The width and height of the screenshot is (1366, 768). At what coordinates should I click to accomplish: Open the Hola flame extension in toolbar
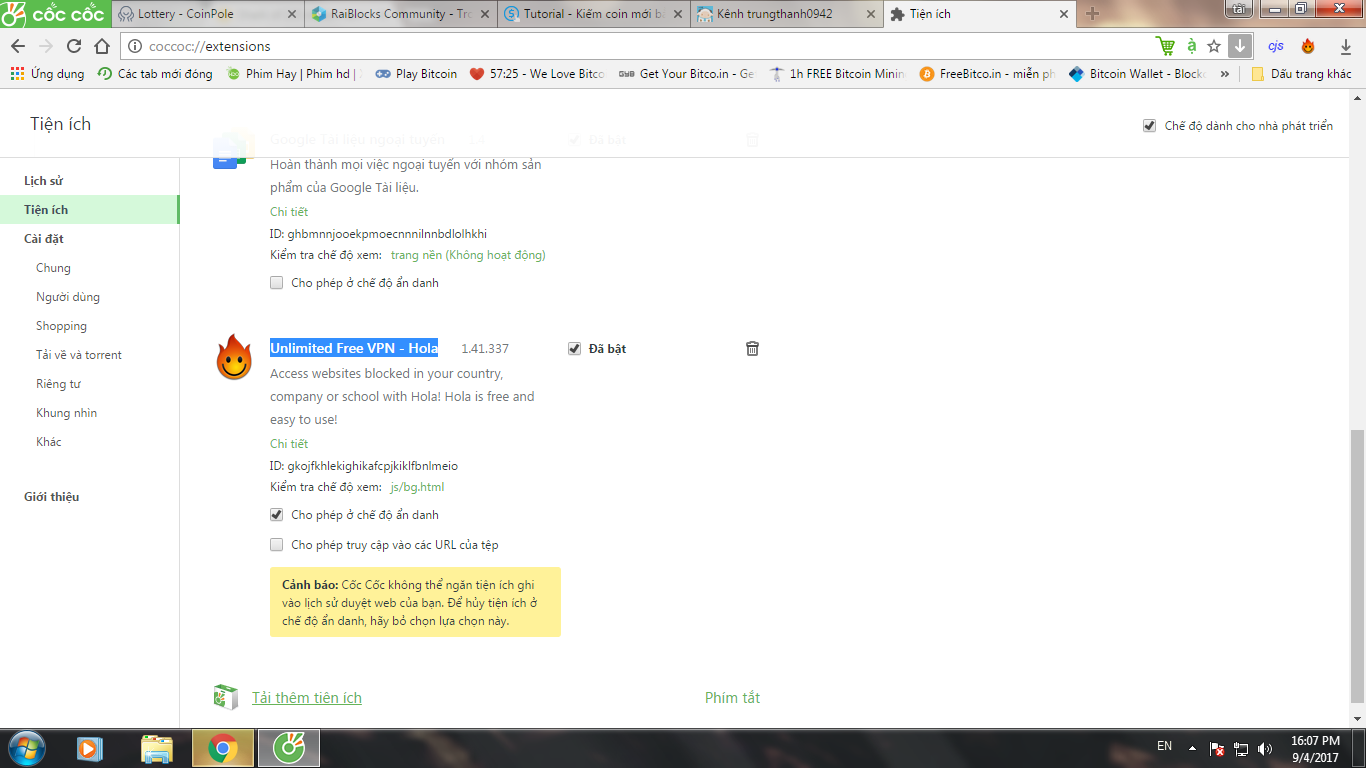(x=1308, y=46)
